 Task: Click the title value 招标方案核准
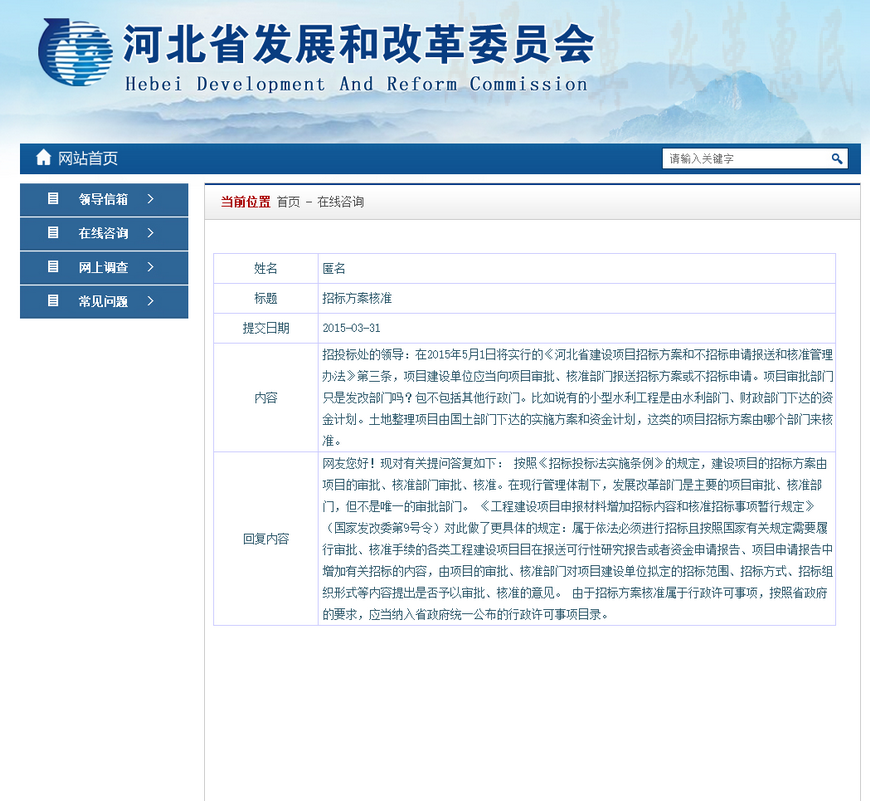(x=357, y=298)
